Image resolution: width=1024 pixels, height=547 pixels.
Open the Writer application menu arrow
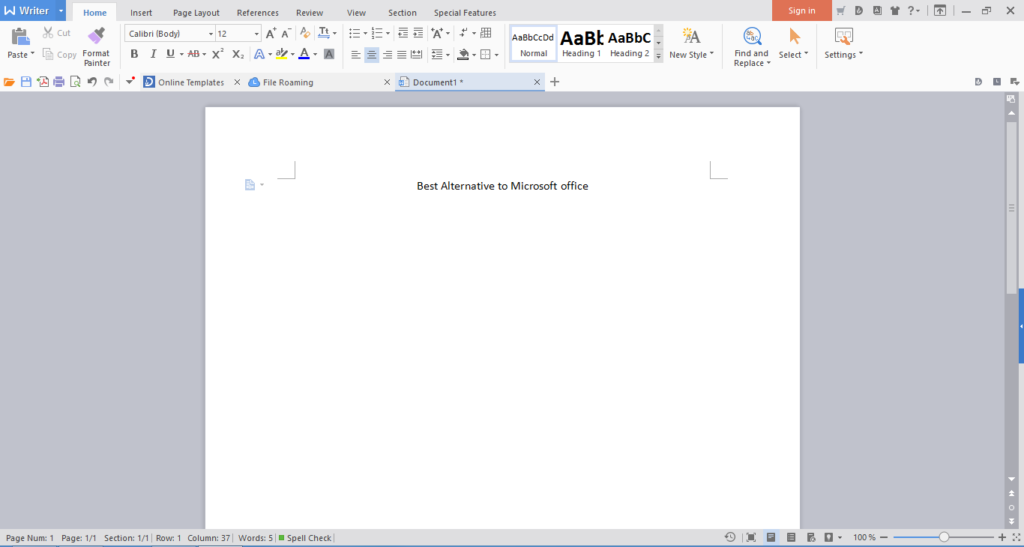pyautogui.click(x=60, y=10)
